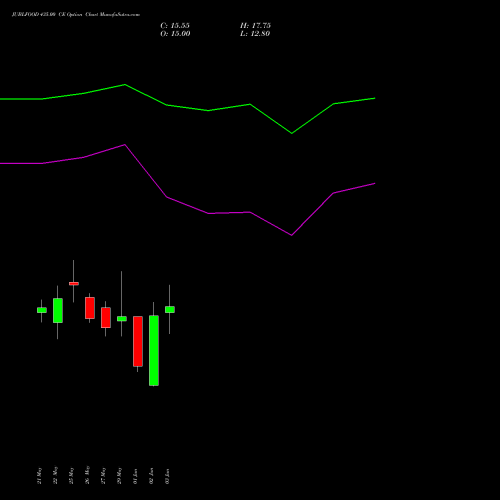Select the 29 May date label
The image size is (500, 500).
[119, 476]
